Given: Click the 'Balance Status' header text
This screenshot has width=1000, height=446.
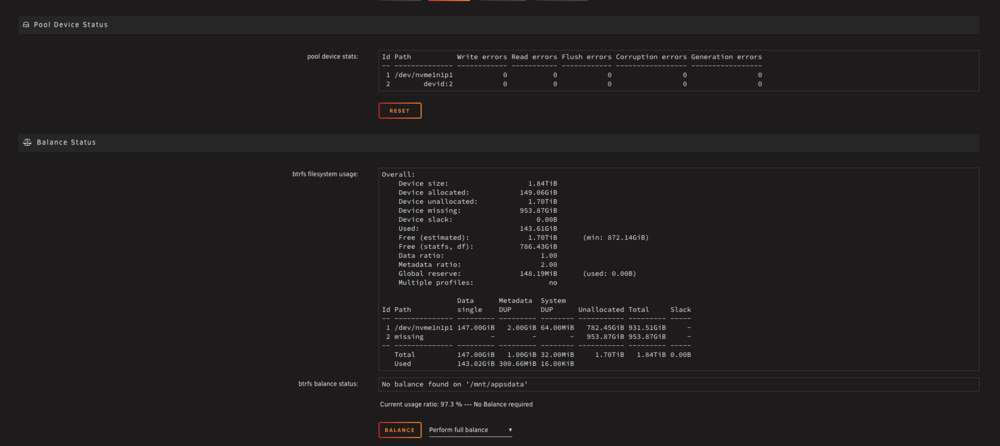Looking at the screenshot, I should [66, 142].
